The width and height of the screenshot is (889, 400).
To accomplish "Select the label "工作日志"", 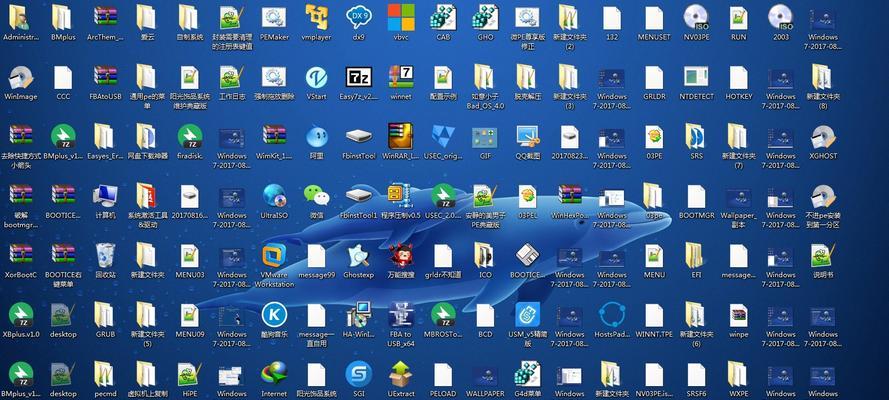I will [232, 96].
